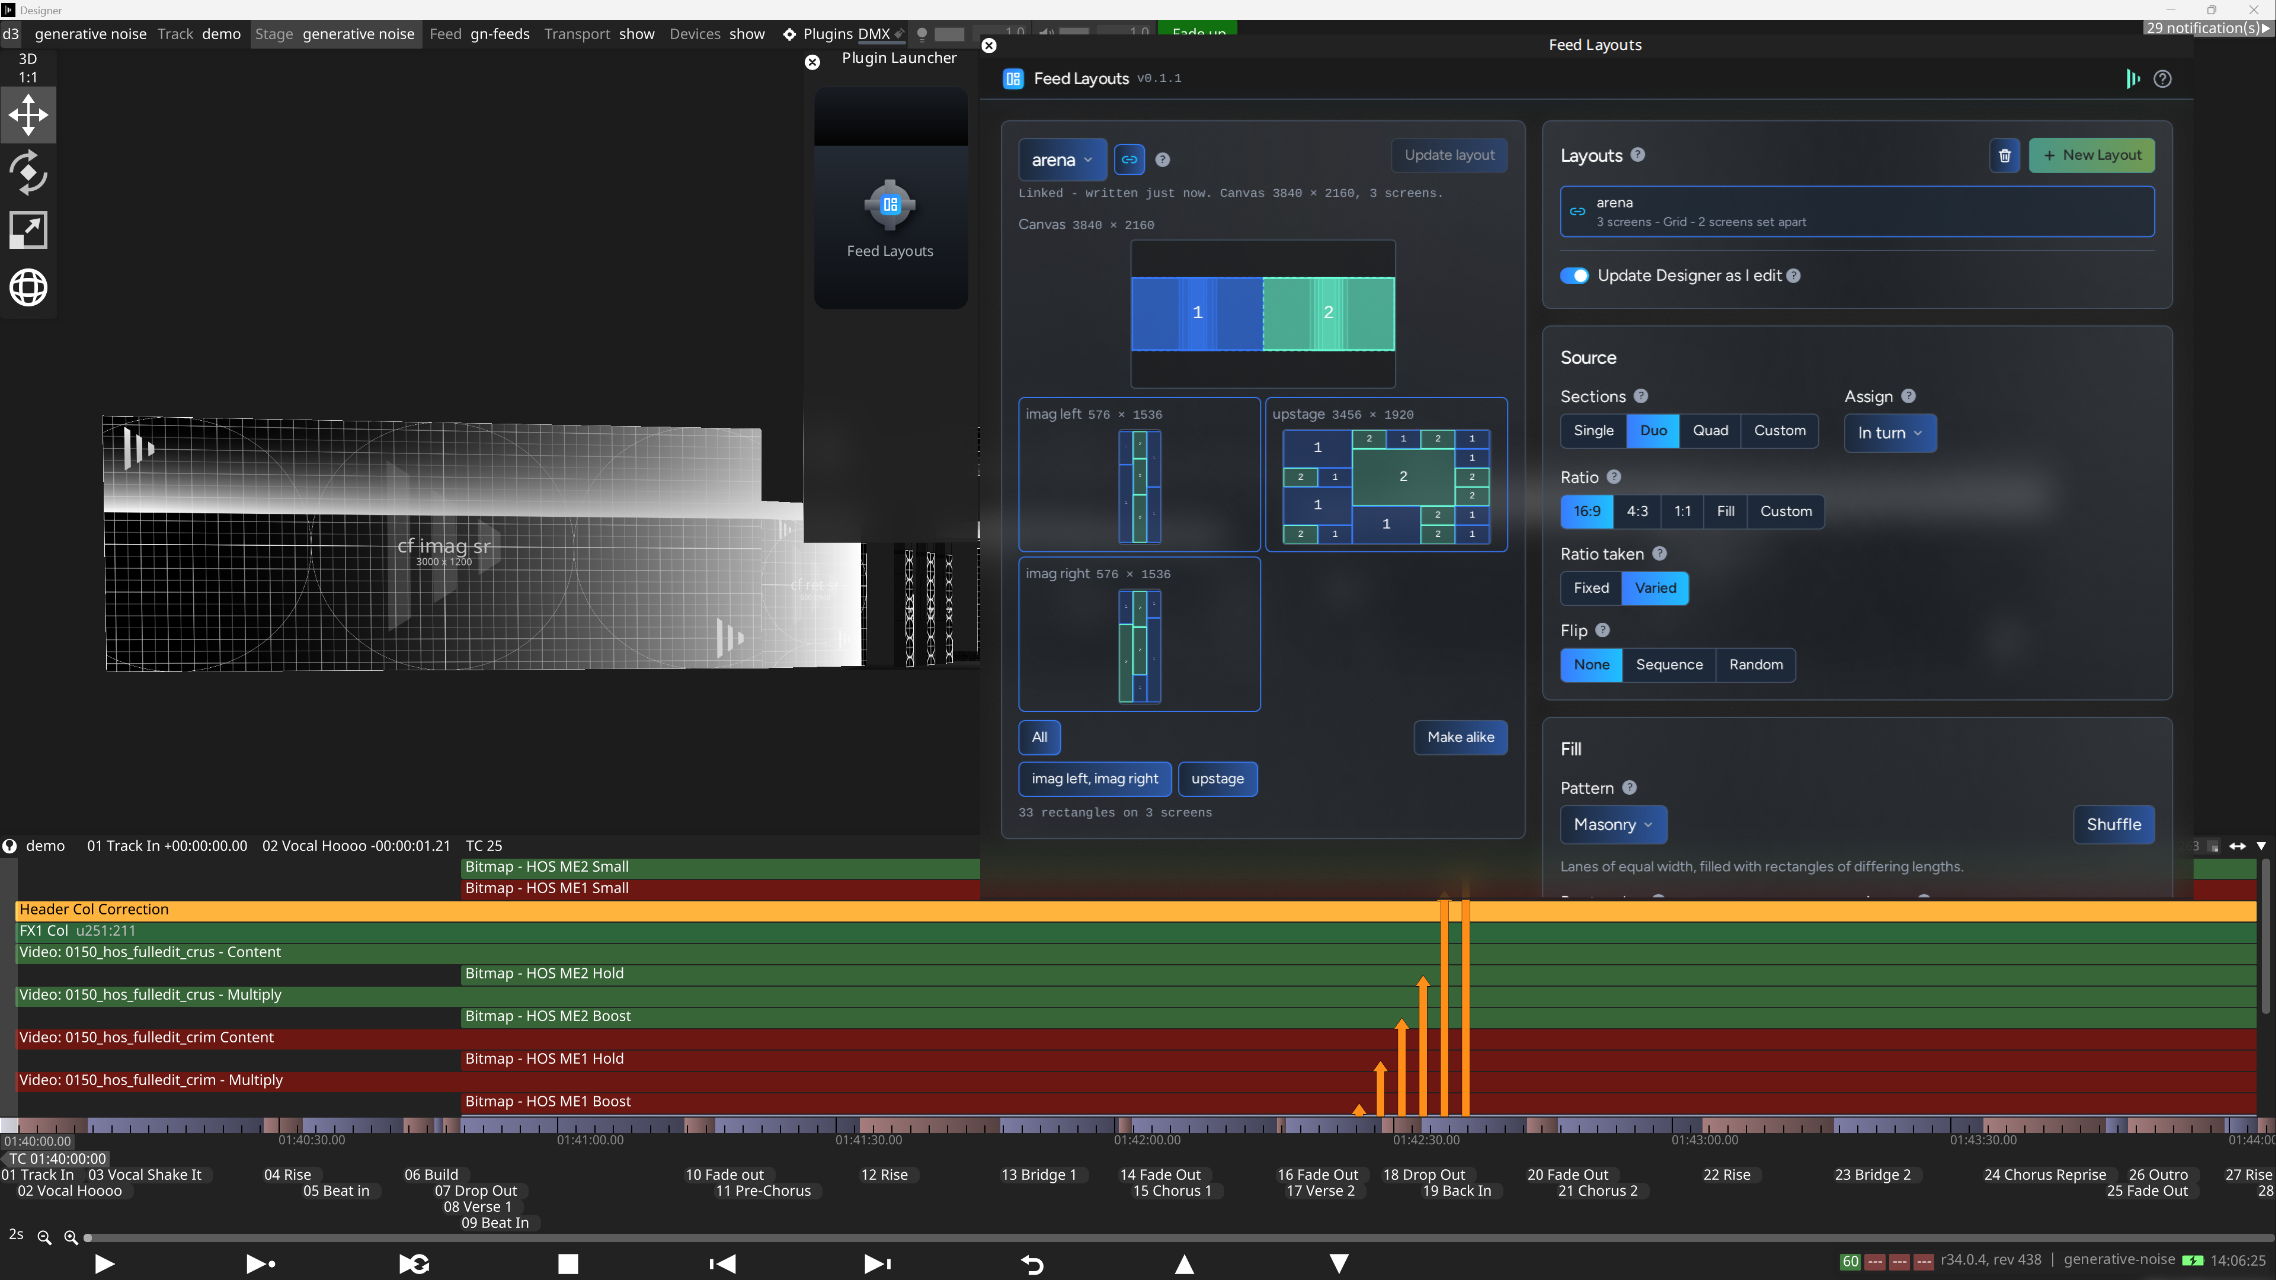The height and width of the screenshot is (1280, 2276).
Task: Launch the Feed Layouts plugin icon
Action: click(890, 206)
